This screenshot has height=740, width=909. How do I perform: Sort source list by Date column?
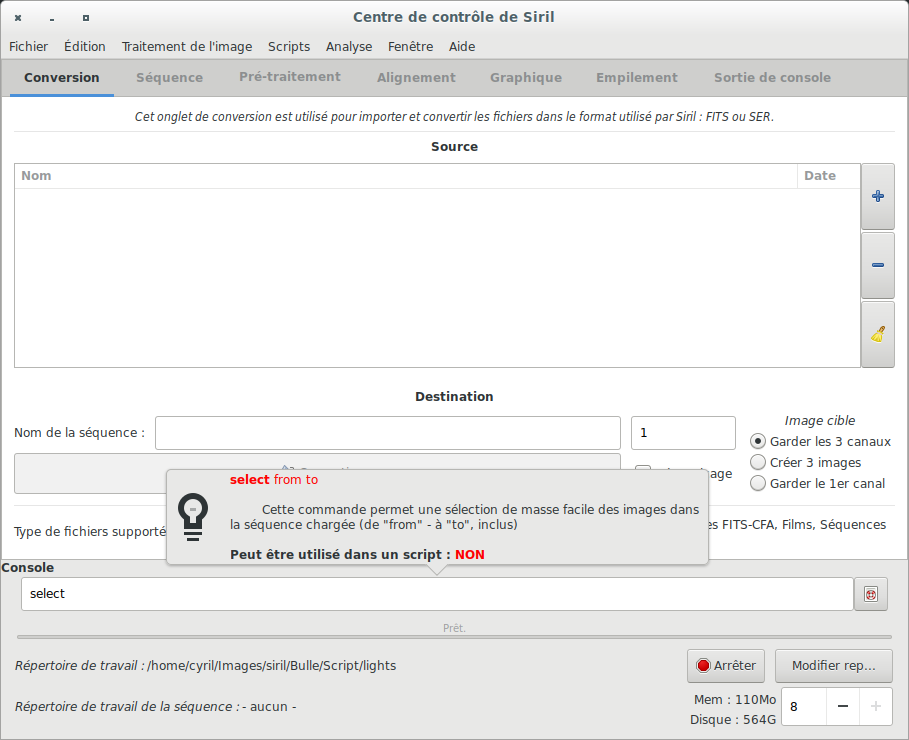tap(828, 176)
